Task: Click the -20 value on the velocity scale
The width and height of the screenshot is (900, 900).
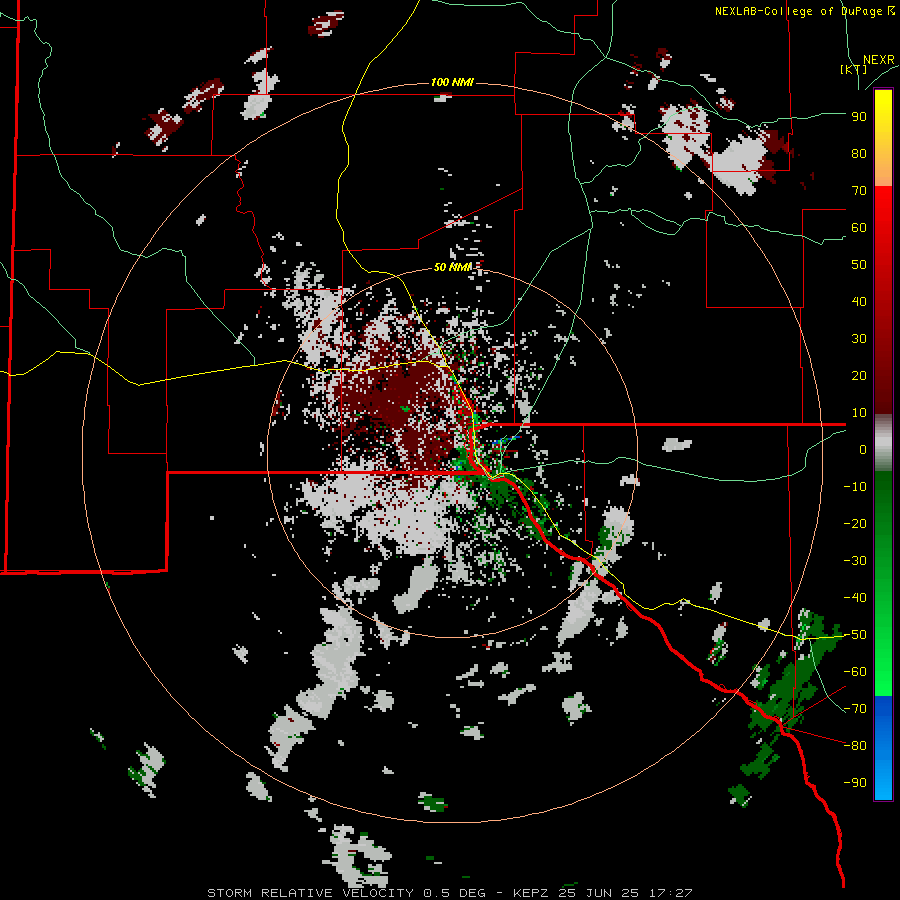Action: (x=855, y=523)
